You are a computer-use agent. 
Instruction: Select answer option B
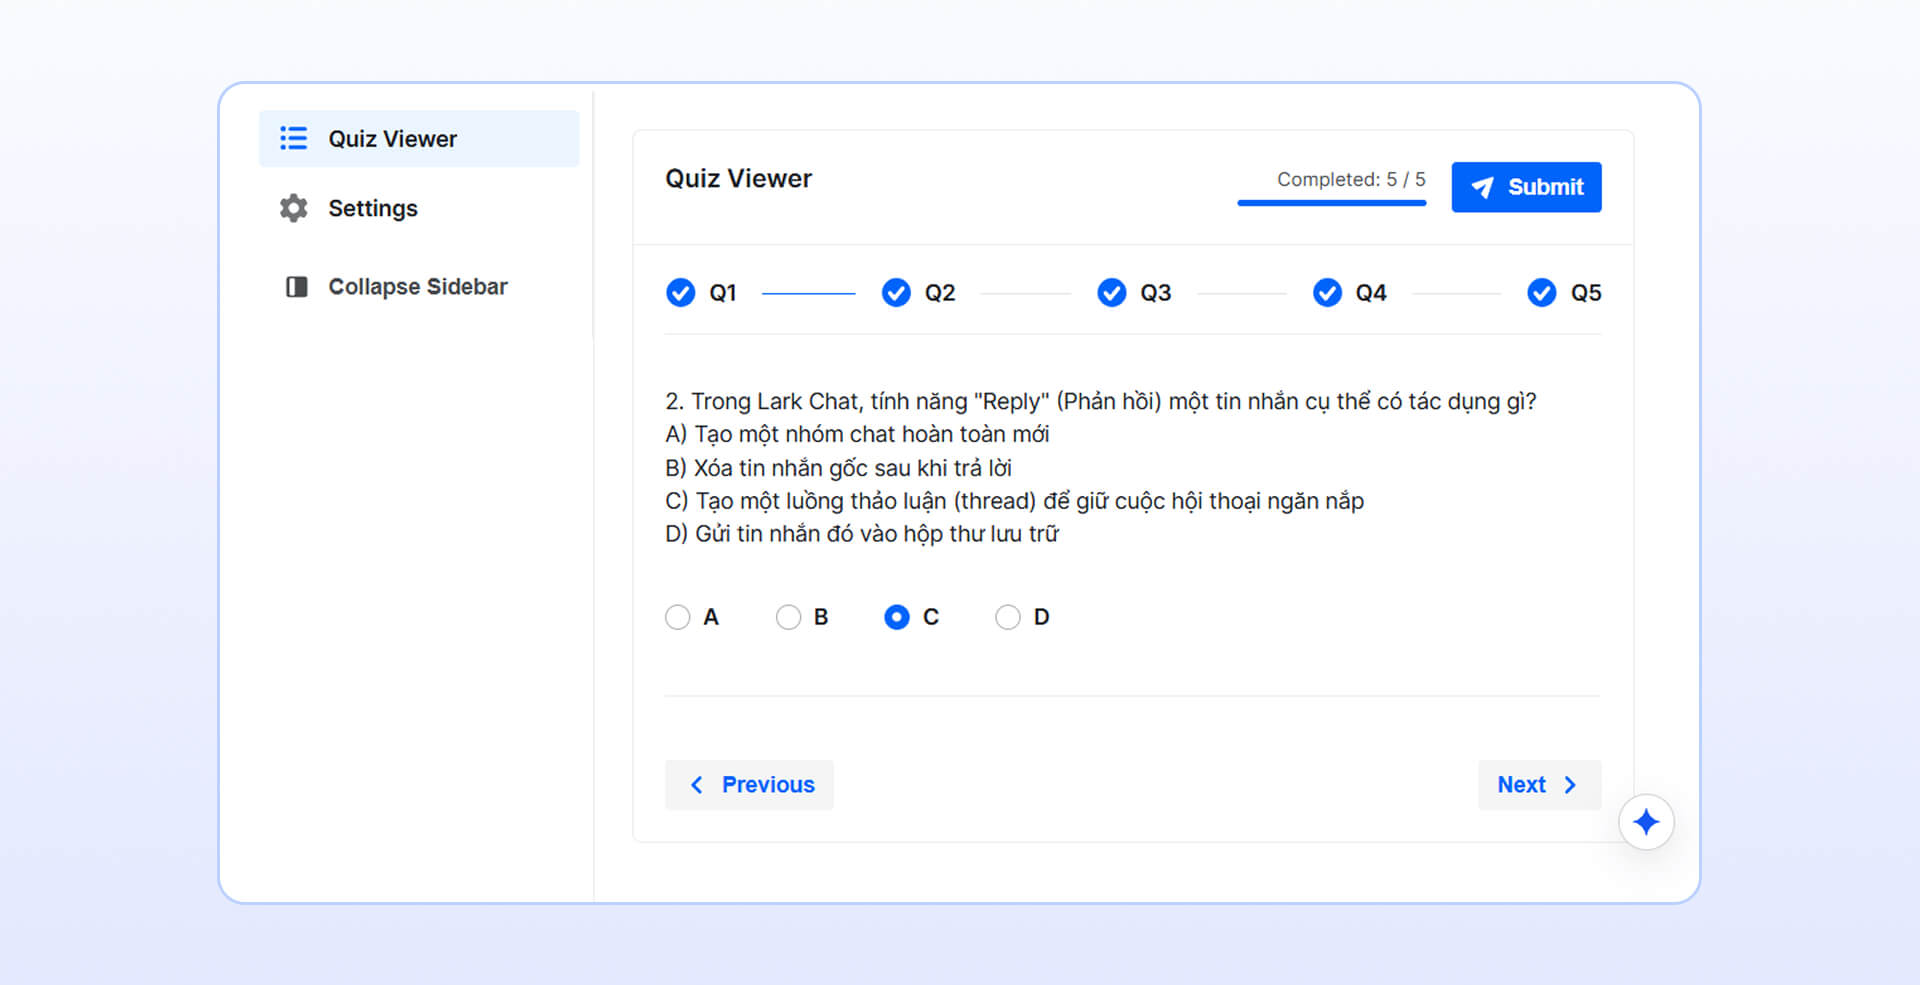pos(789,617)
